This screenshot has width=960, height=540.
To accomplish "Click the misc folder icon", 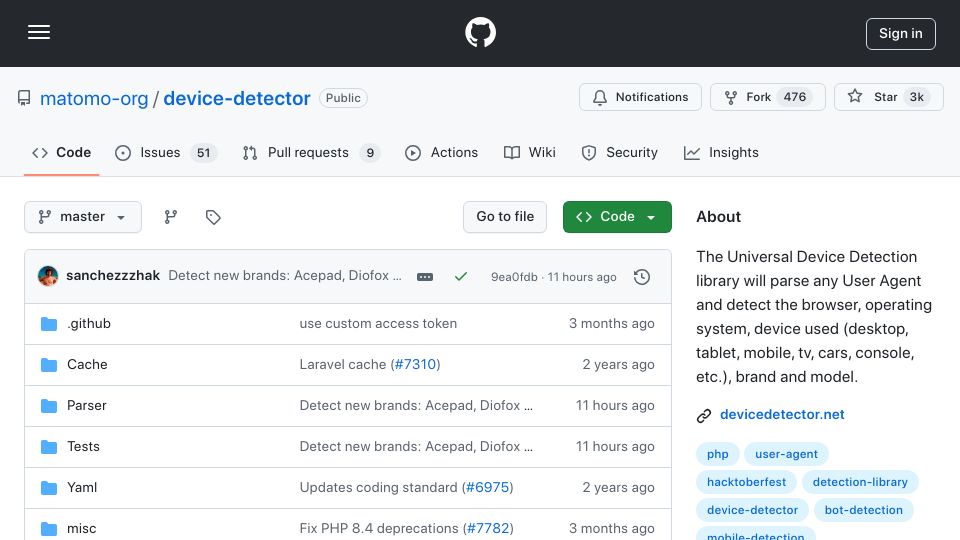I will [x=49, y=529].
